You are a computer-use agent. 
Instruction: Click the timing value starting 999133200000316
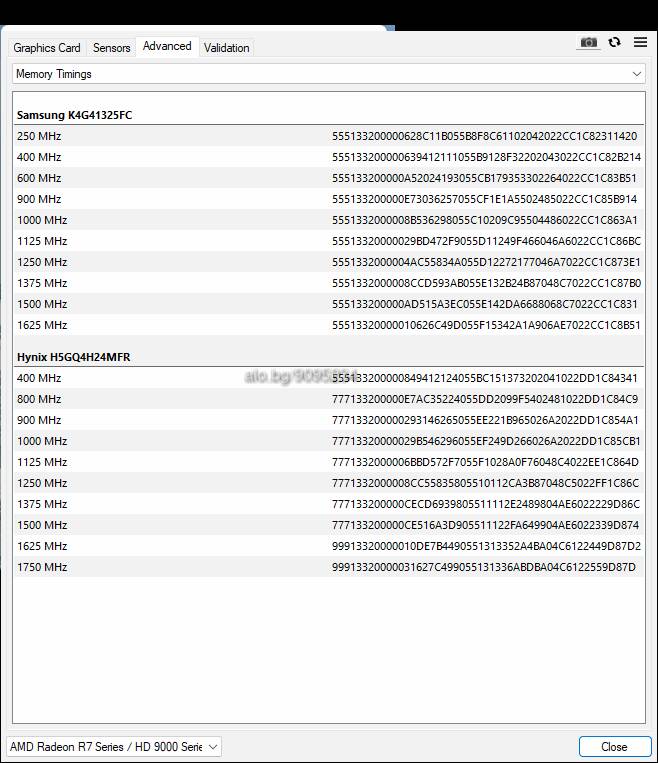484,567
